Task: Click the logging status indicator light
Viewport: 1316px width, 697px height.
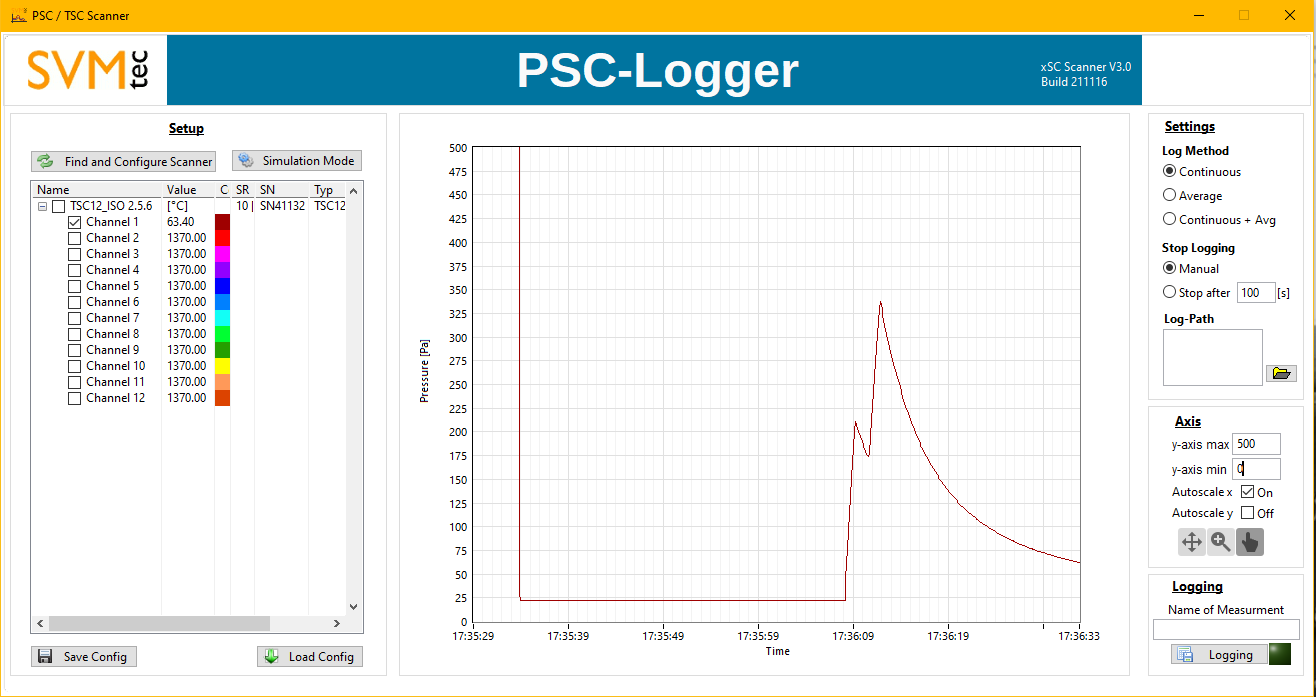Action: 1279,655
